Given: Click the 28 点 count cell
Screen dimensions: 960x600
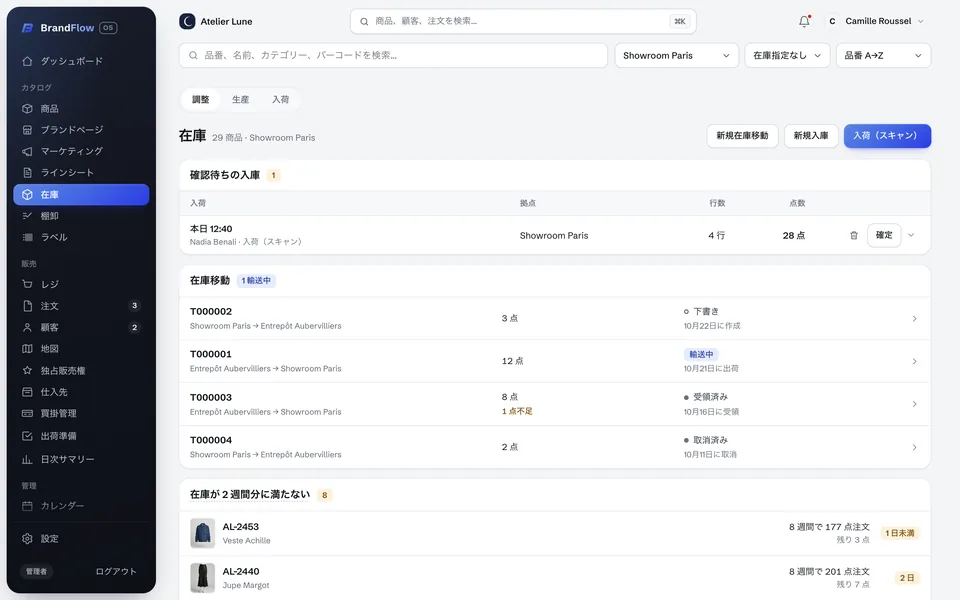Looking at the screenshot, I should coord(793,236).
